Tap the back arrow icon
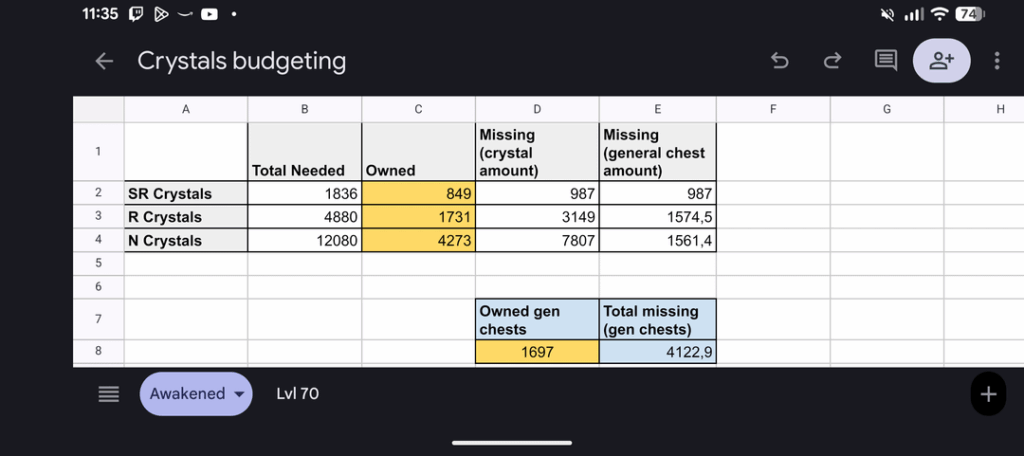The width and height of the screenshot is (1024, 456). 104,61
